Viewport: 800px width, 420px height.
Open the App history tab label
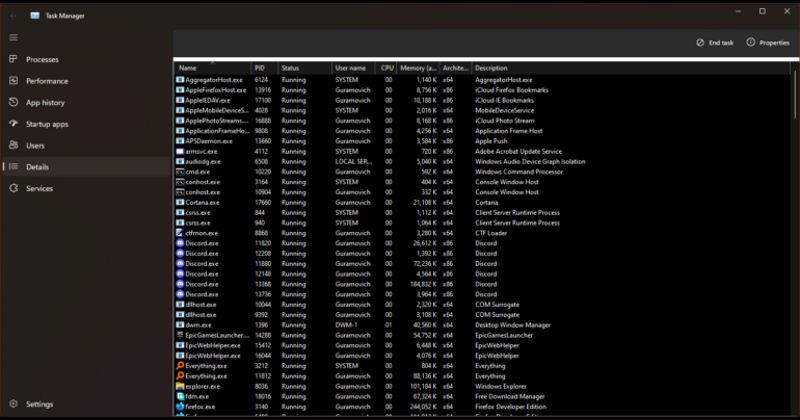pyautogui.click(x=45, y=102)
